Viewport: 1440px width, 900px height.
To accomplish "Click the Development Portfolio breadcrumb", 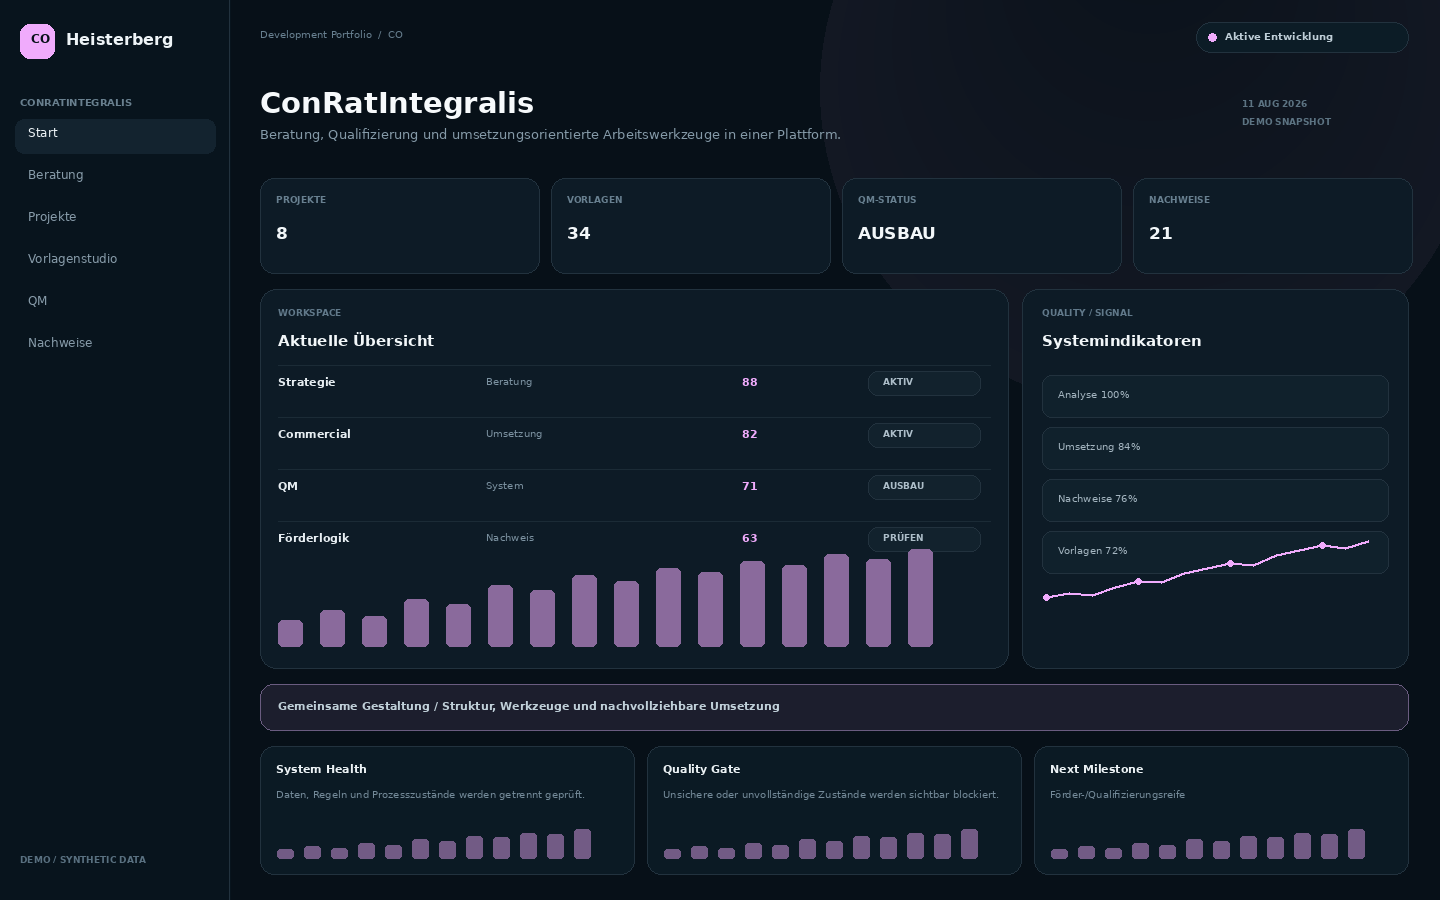I will 316,35.
